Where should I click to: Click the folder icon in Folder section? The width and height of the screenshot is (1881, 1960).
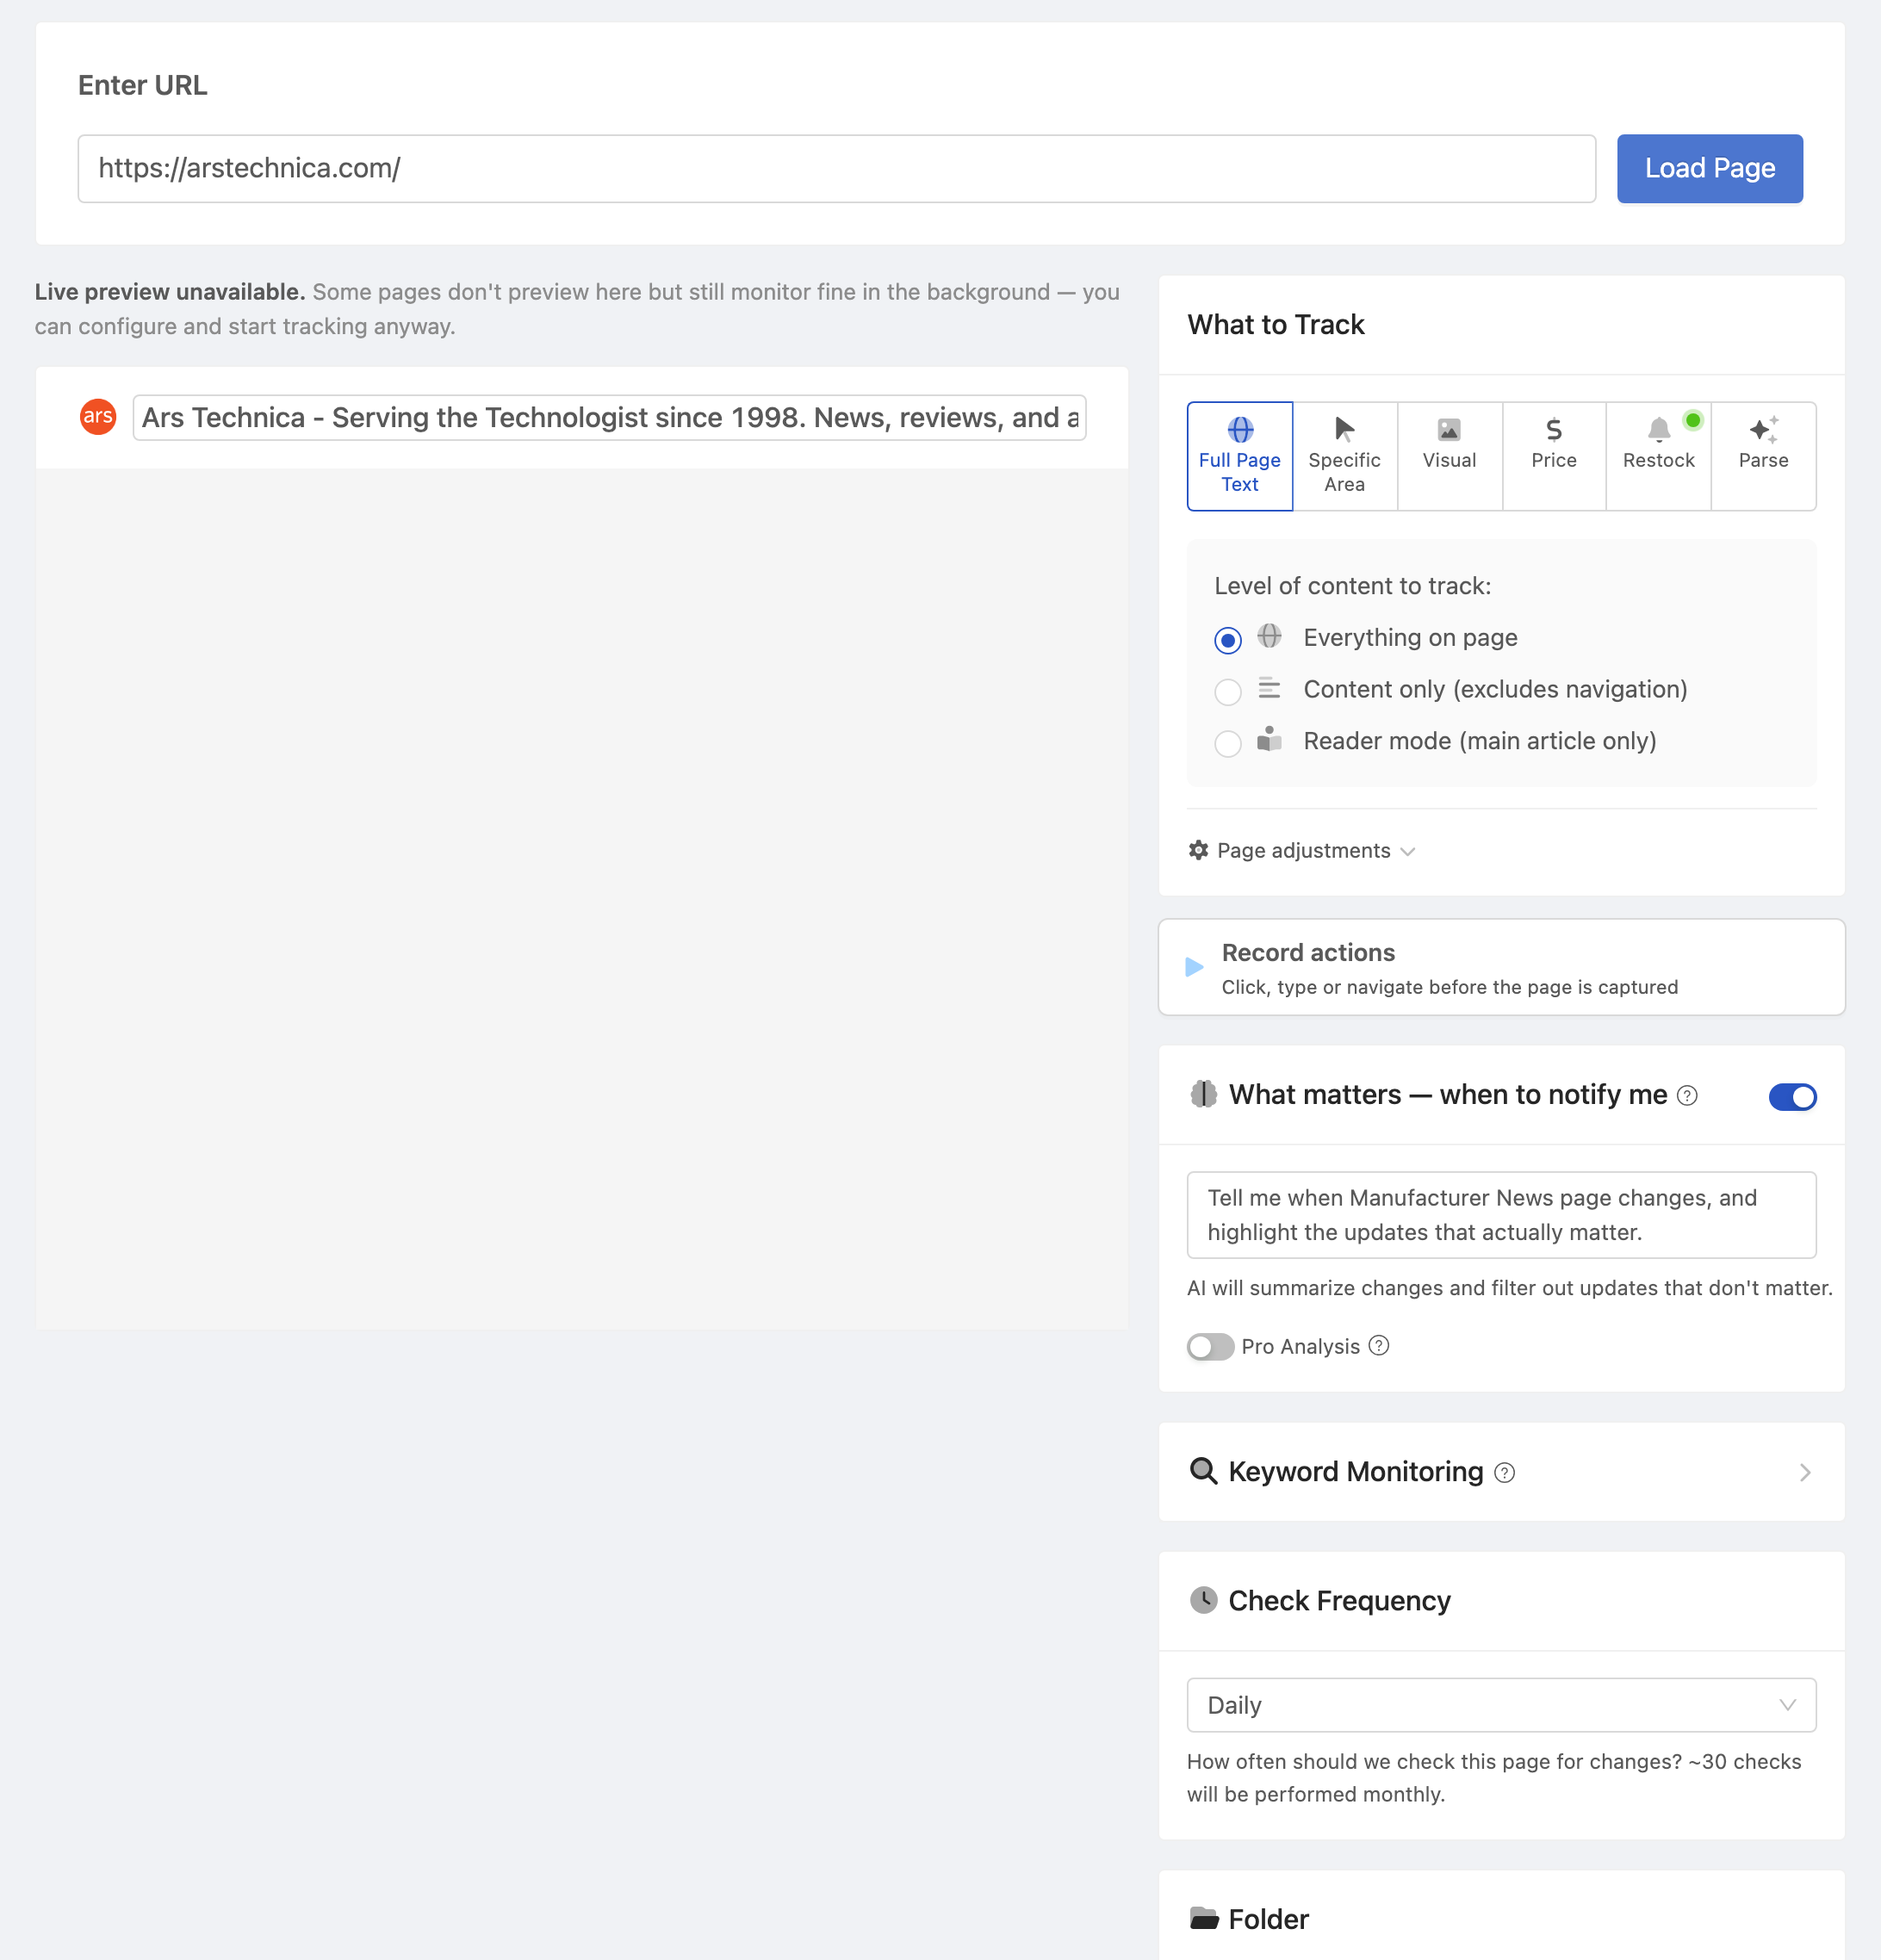click(x=1204, y=1918)
